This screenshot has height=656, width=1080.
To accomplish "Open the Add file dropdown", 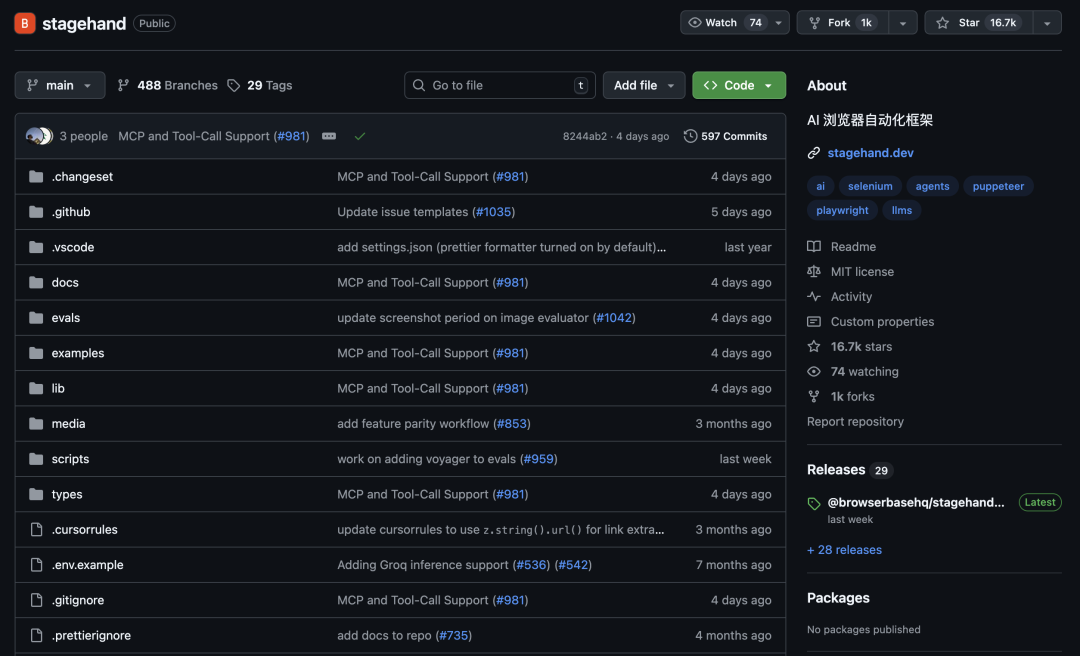I will pos(644,85).
